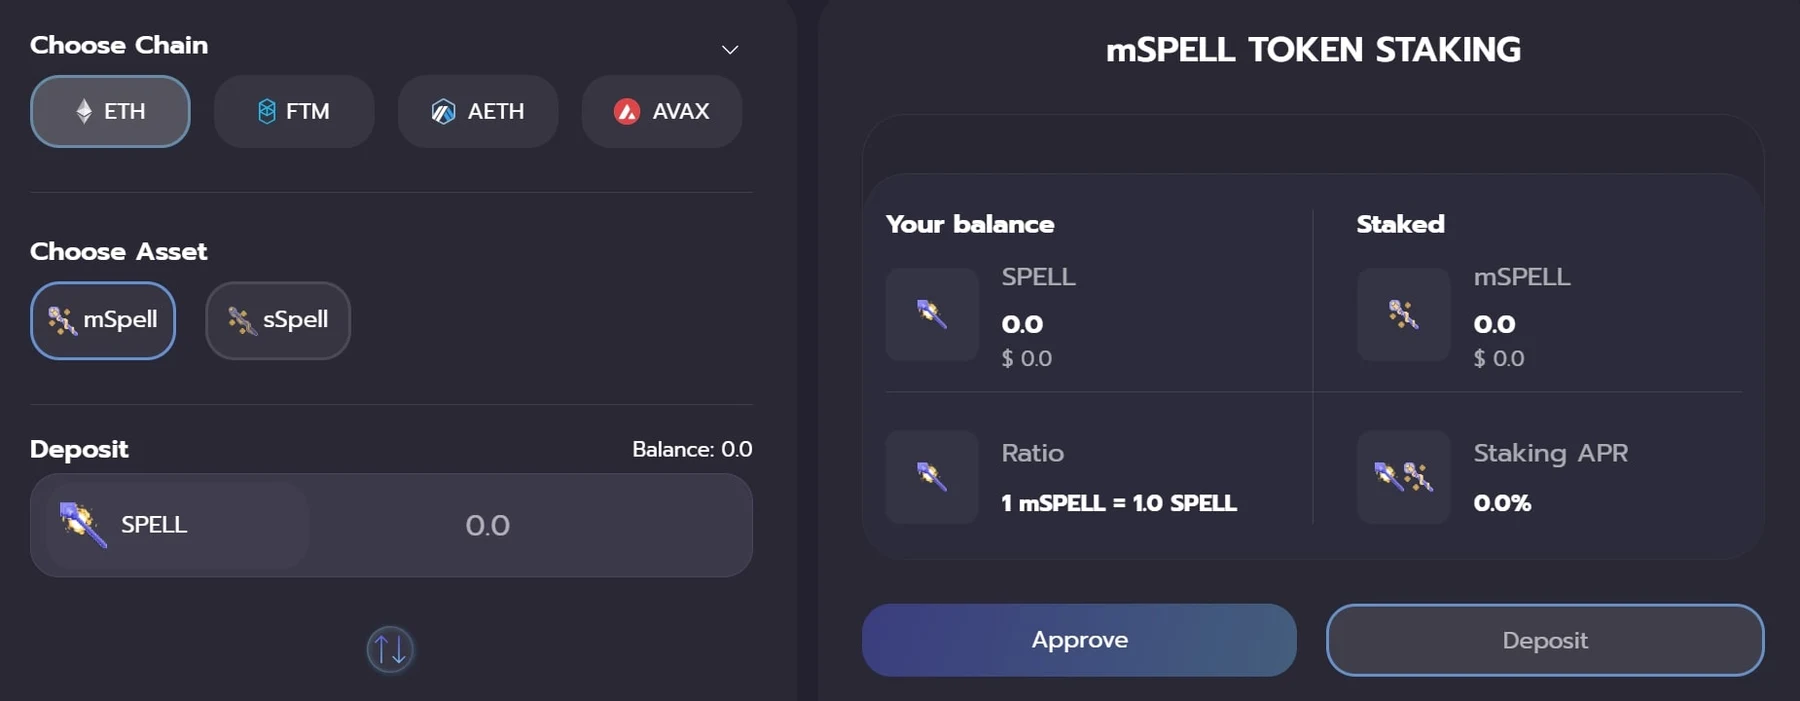Image resolution: width=1800 pixels, height=701 pixels.
Task: Click the SPELL icon under Your balance
Action: pos(932,314)
